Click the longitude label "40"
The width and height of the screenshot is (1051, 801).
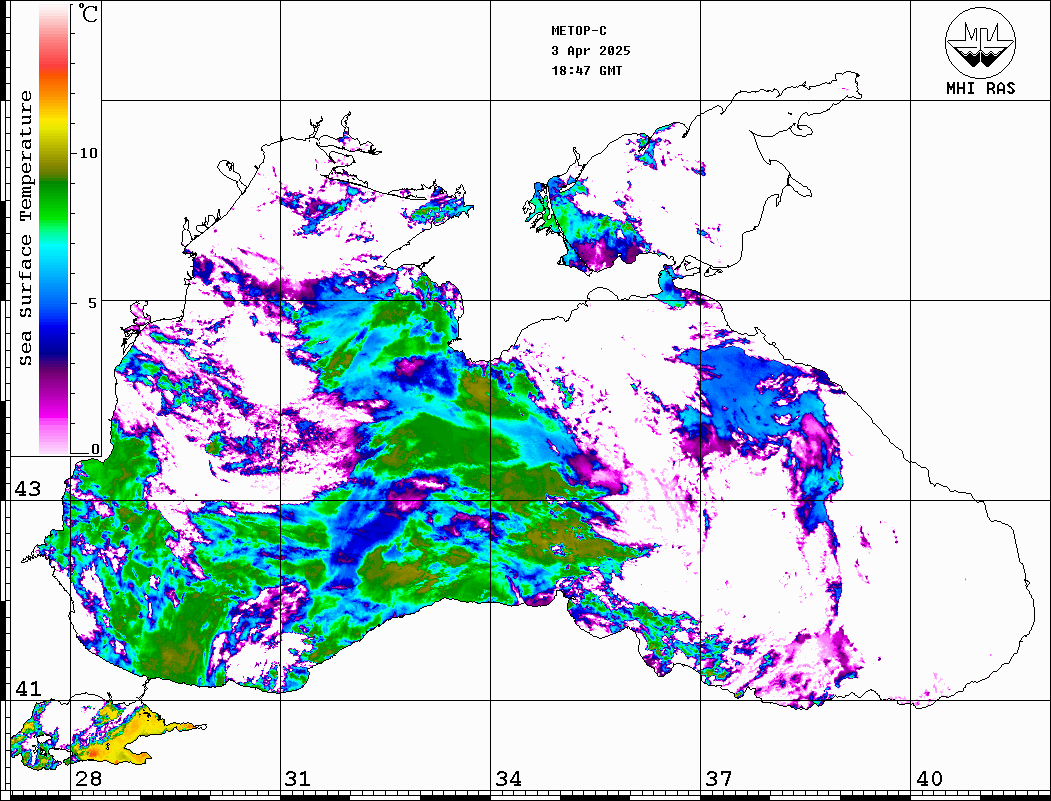click(929, 779)
